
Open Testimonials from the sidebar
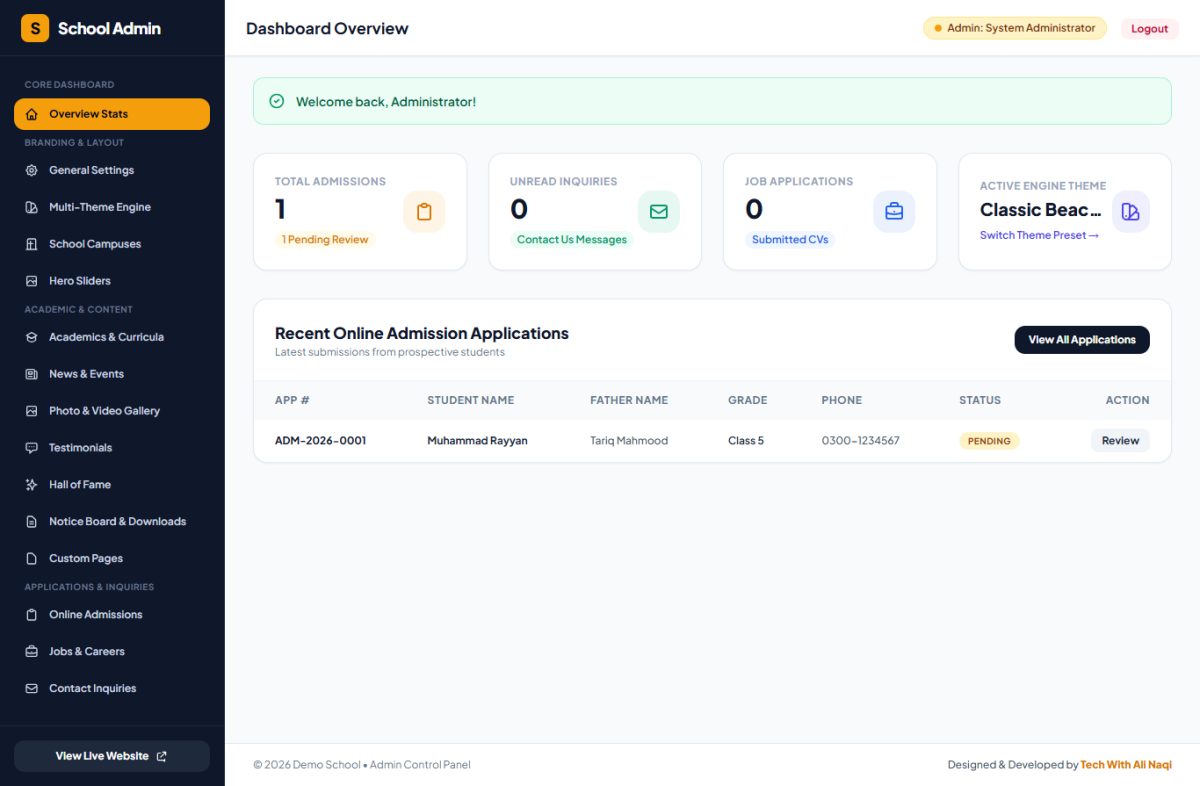pyautogui.click(x=112, y=448)
